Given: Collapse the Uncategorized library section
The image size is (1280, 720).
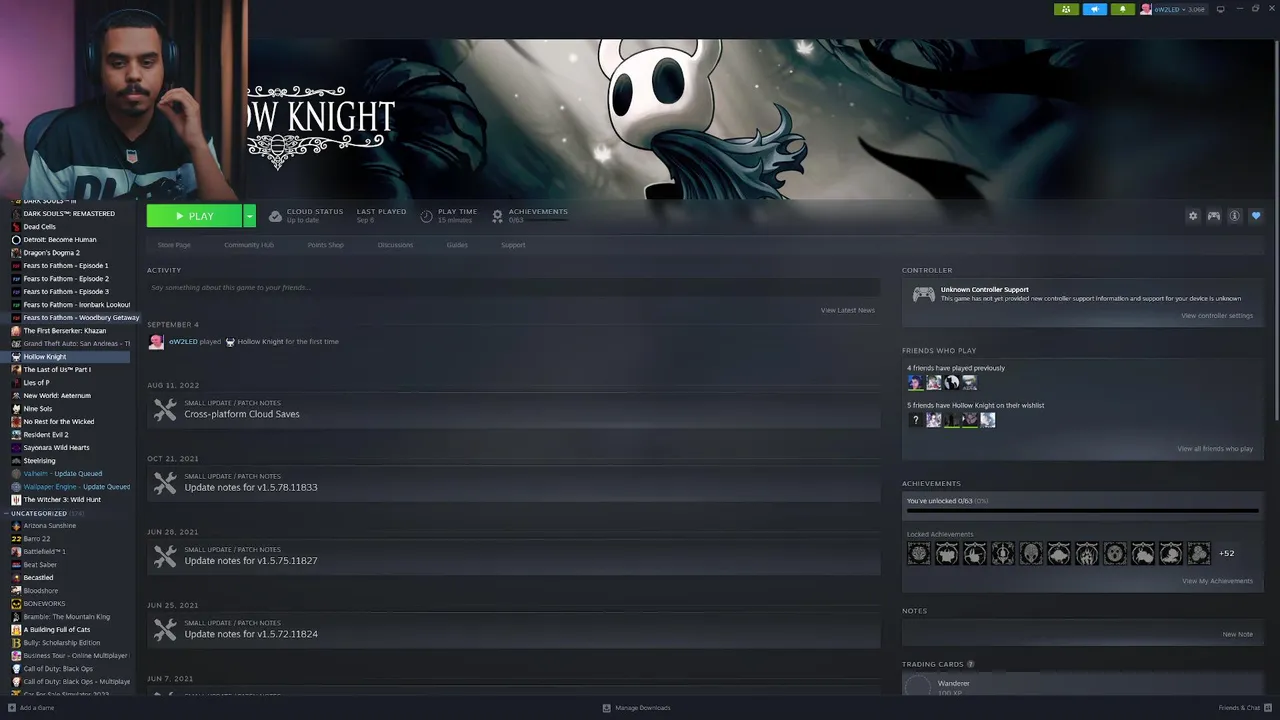Looking at the screenshot, I should tap(8, 514).
